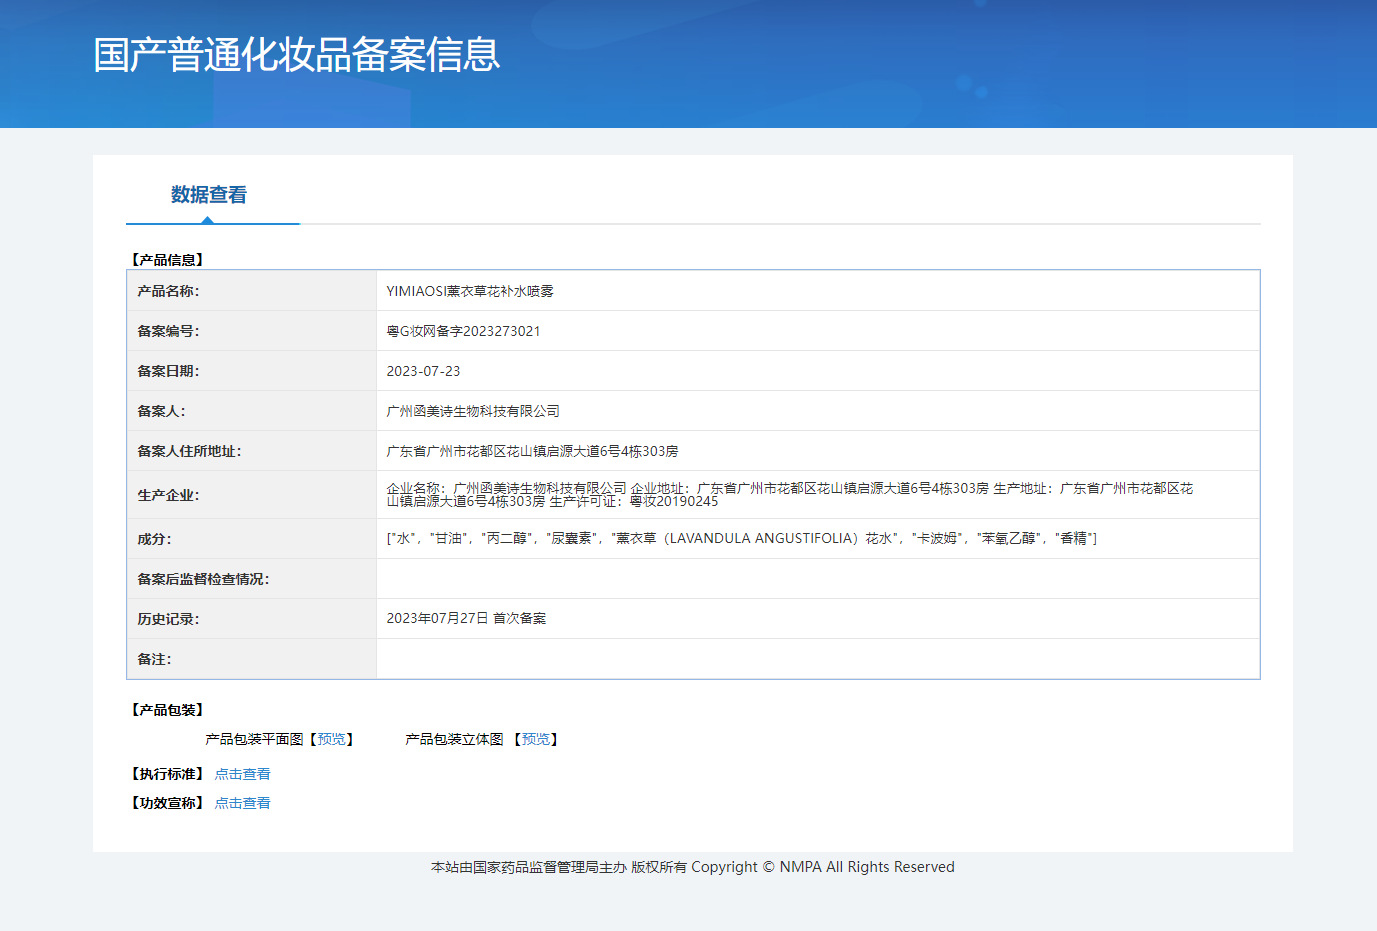
Task: Click the 备案人 value 广州函美诗生物科技有限公司
Action: (x=473, y=411)
